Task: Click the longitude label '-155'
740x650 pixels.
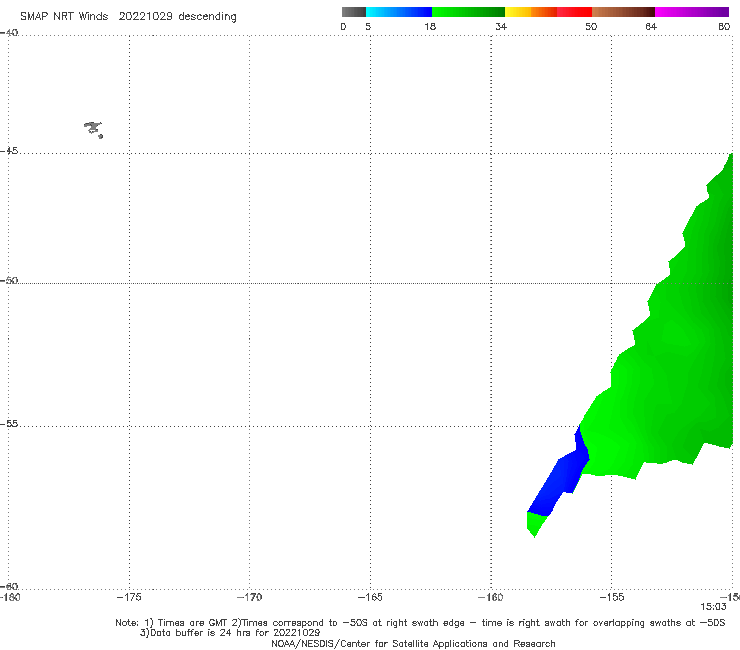Action: [612, 597]
